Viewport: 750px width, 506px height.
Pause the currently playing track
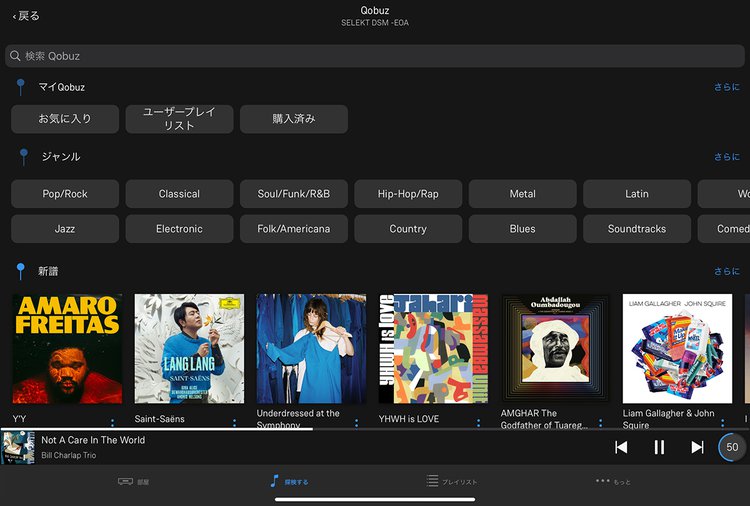pyautogui.click(x=659, y=447)
